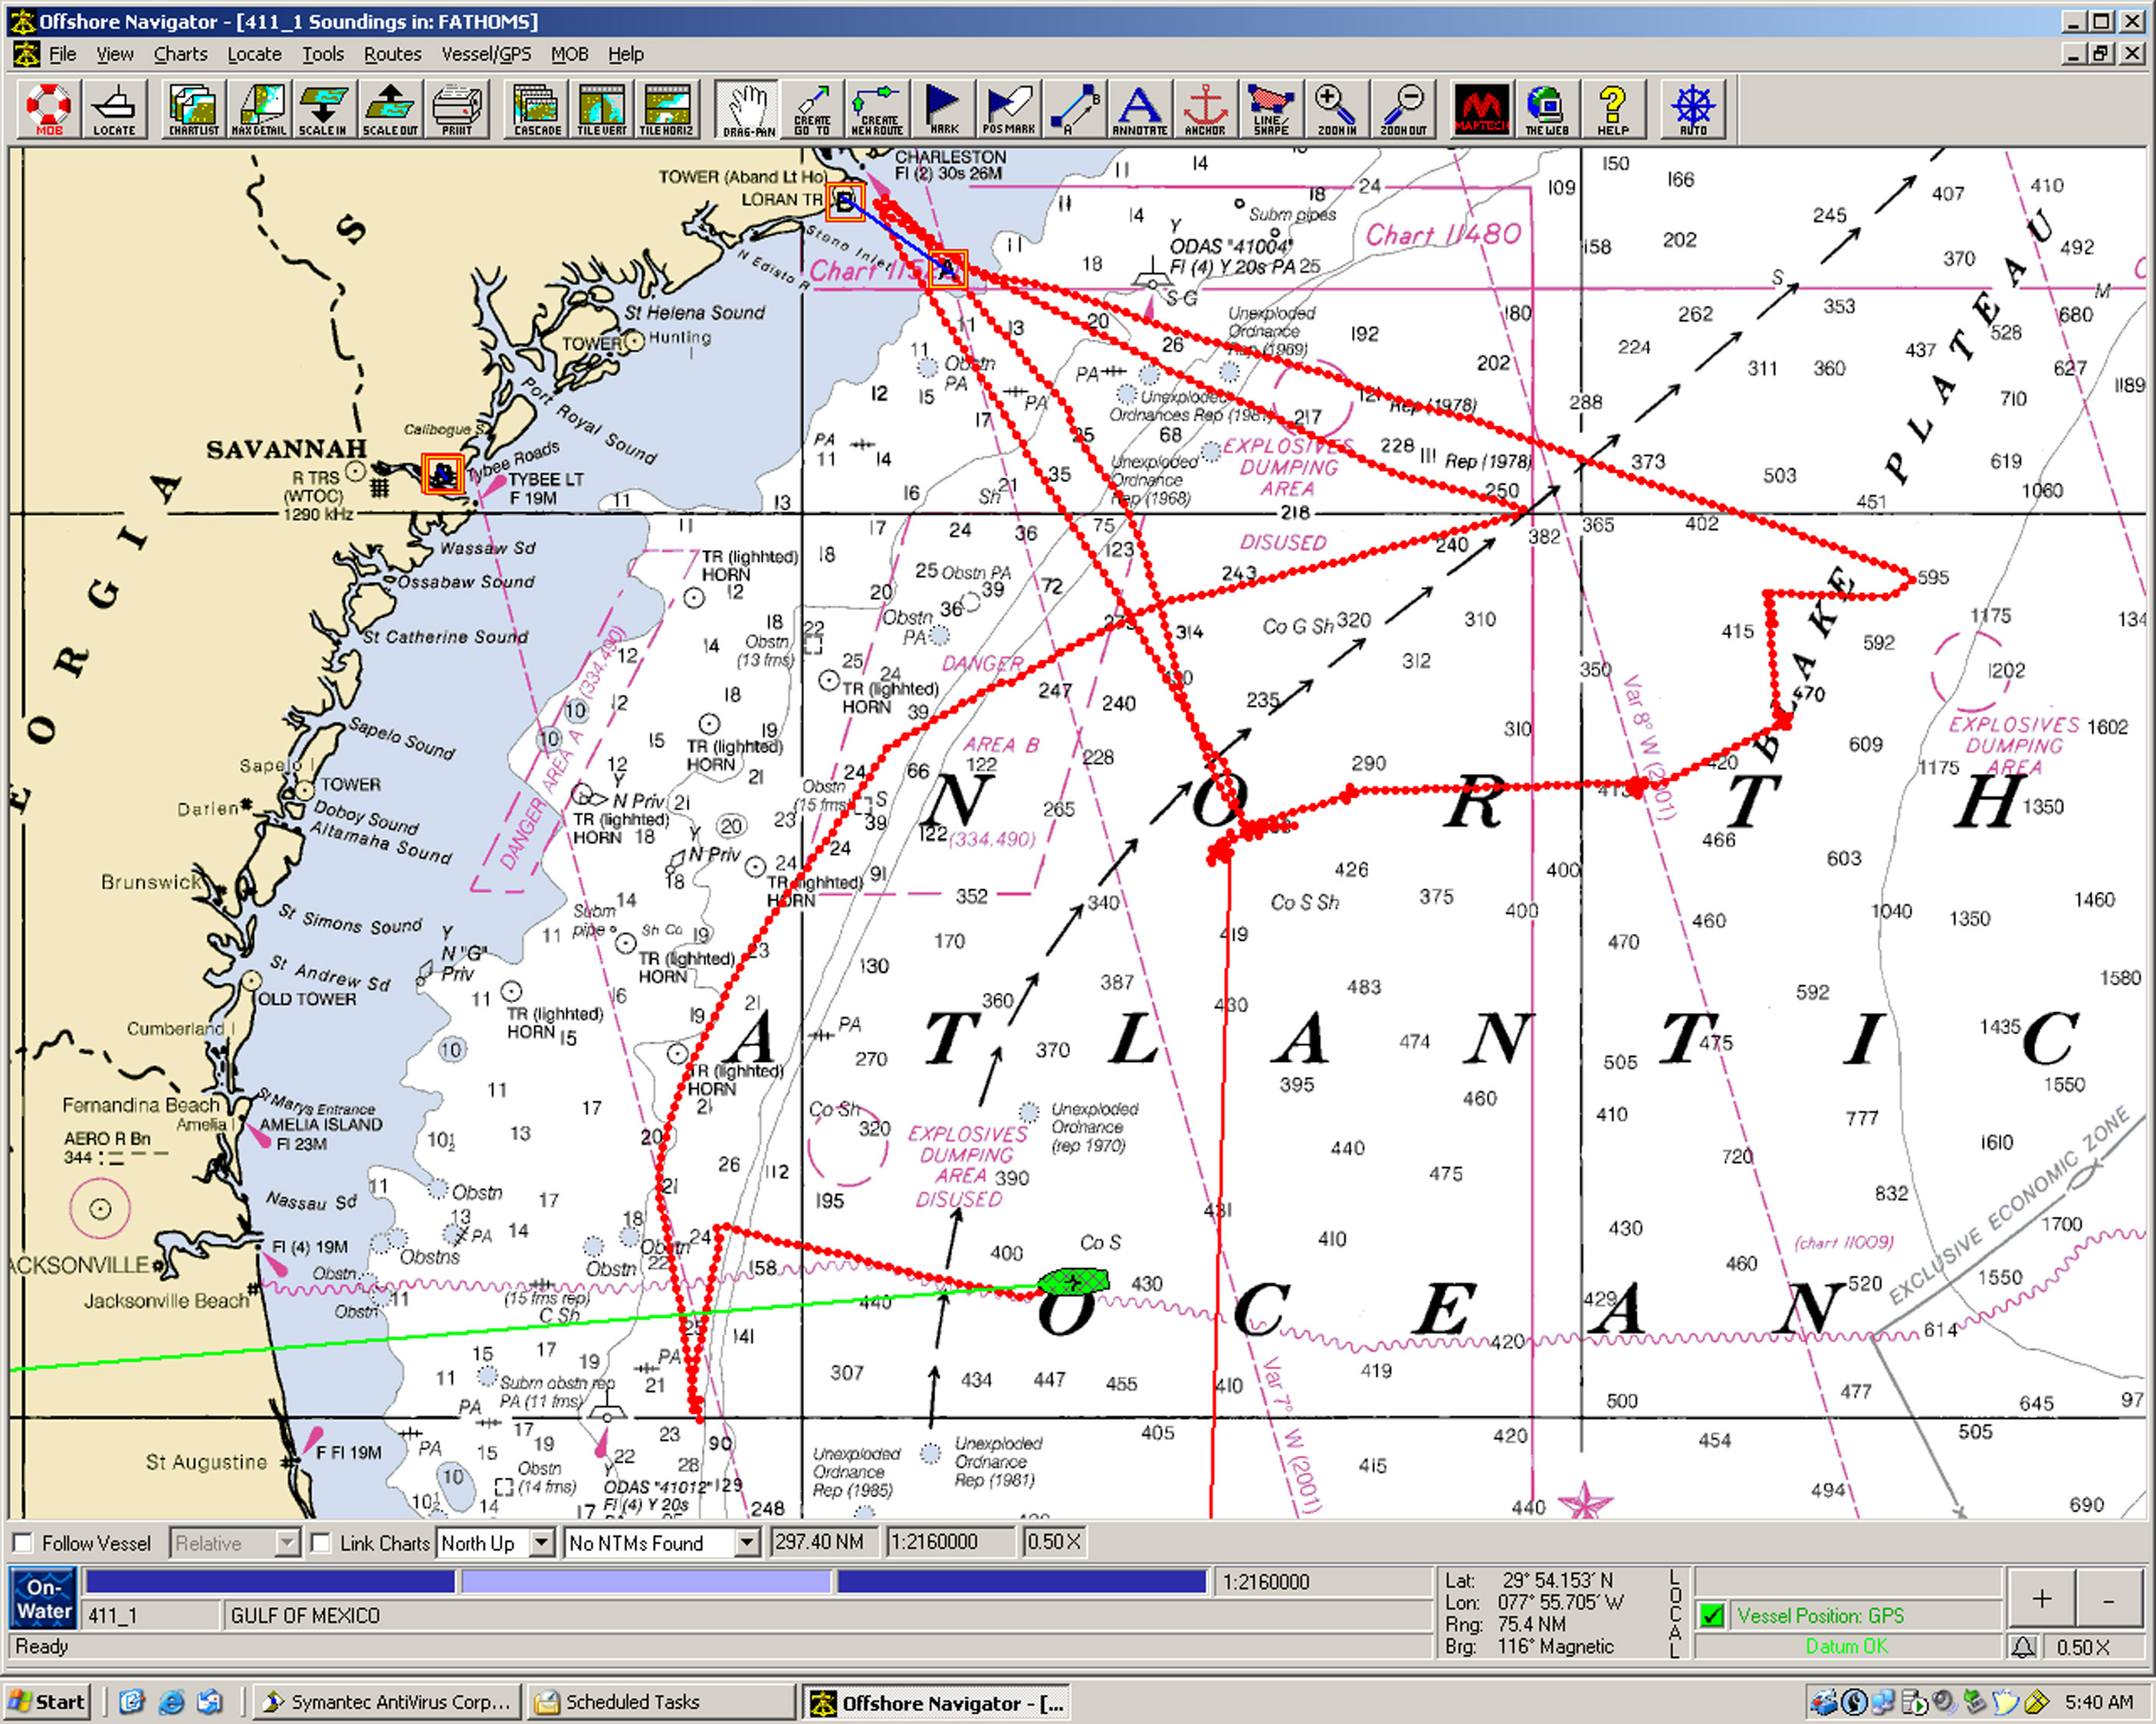Select the Max Detail tool
The width and height of the screenshot is (2156, 1724).
(x=258, y=109)
